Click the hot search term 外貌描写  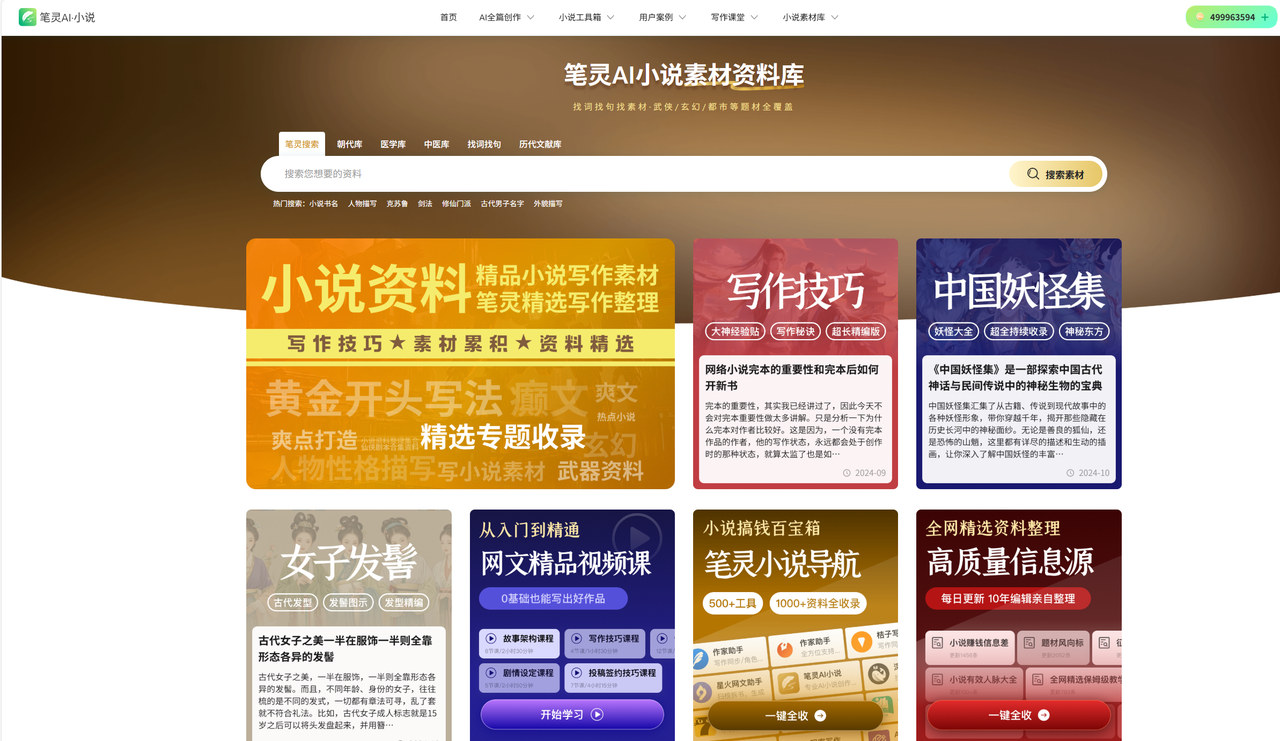point(548,204)
